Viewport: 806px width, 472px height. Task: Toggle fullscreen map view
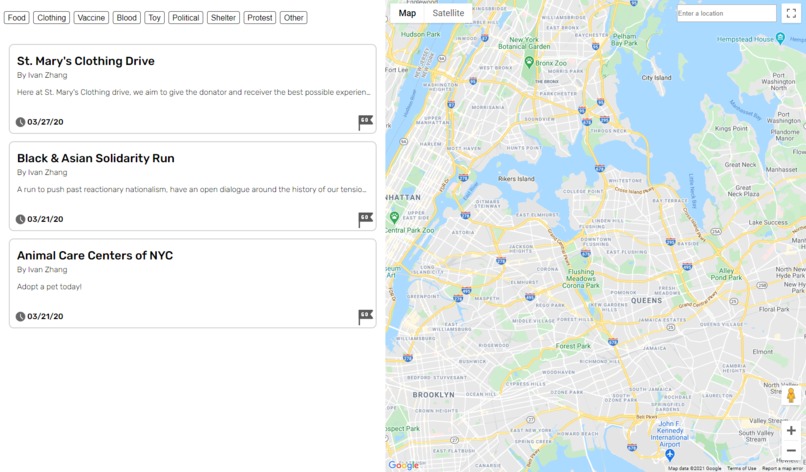coord(791,13)
